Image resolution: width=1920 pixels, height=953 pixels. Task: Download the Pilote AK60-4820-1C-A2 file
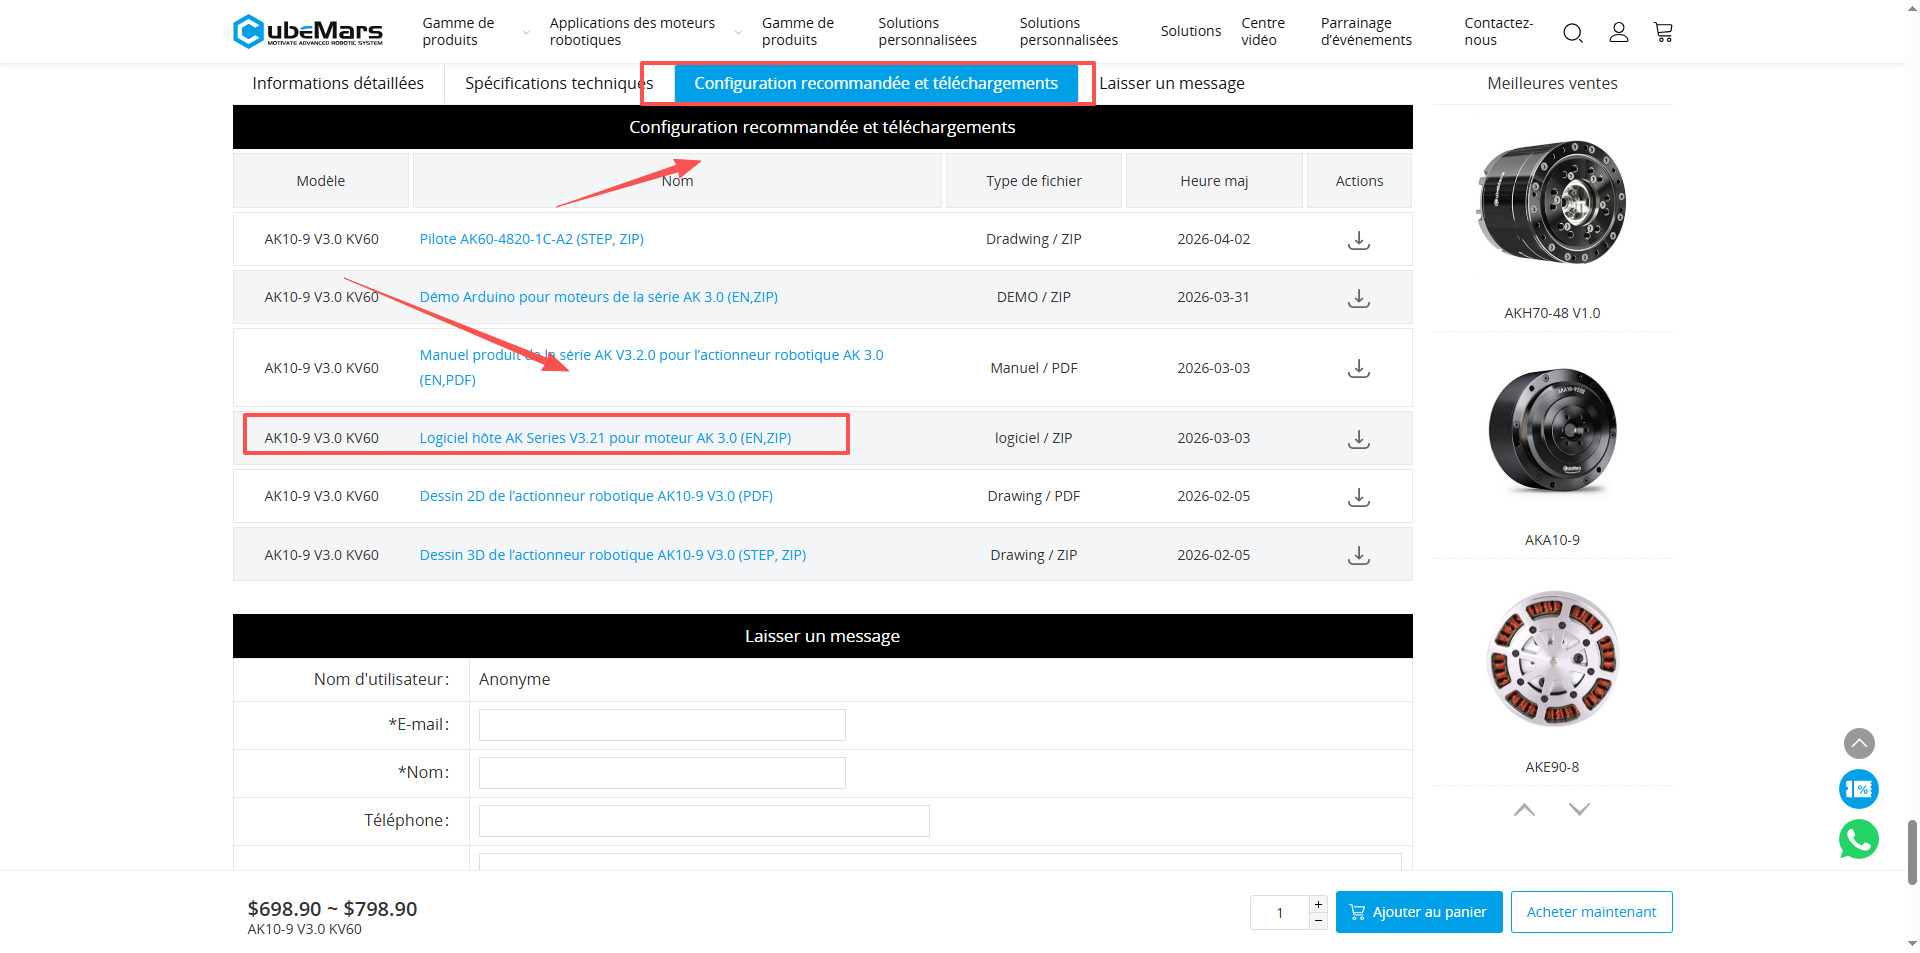point(1358,240)
